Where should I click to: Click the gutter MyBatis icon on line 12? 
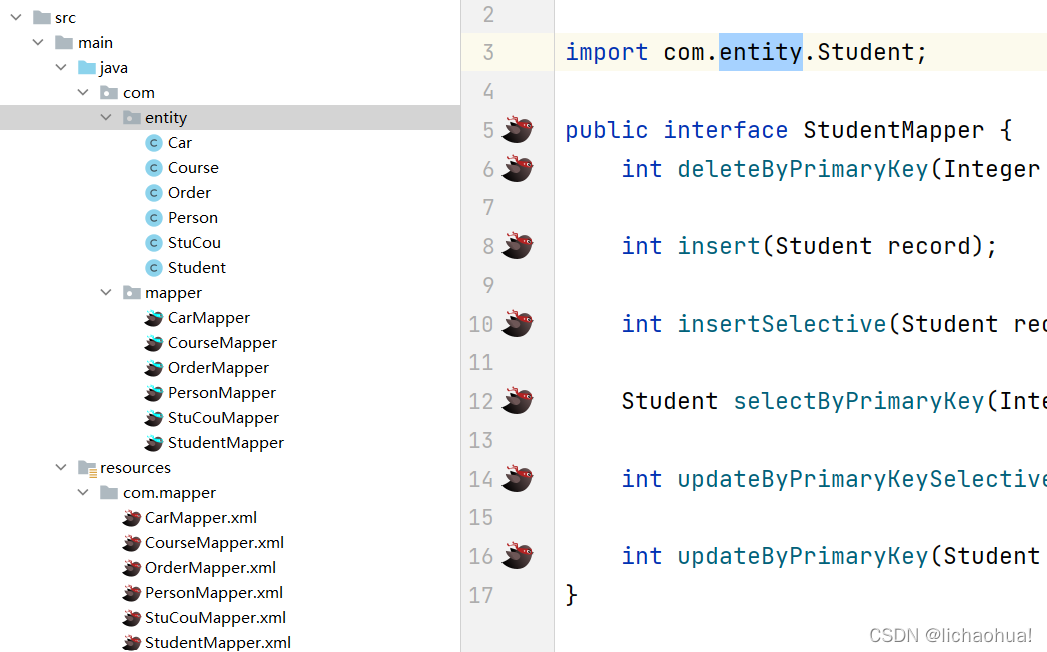[517, 400]
